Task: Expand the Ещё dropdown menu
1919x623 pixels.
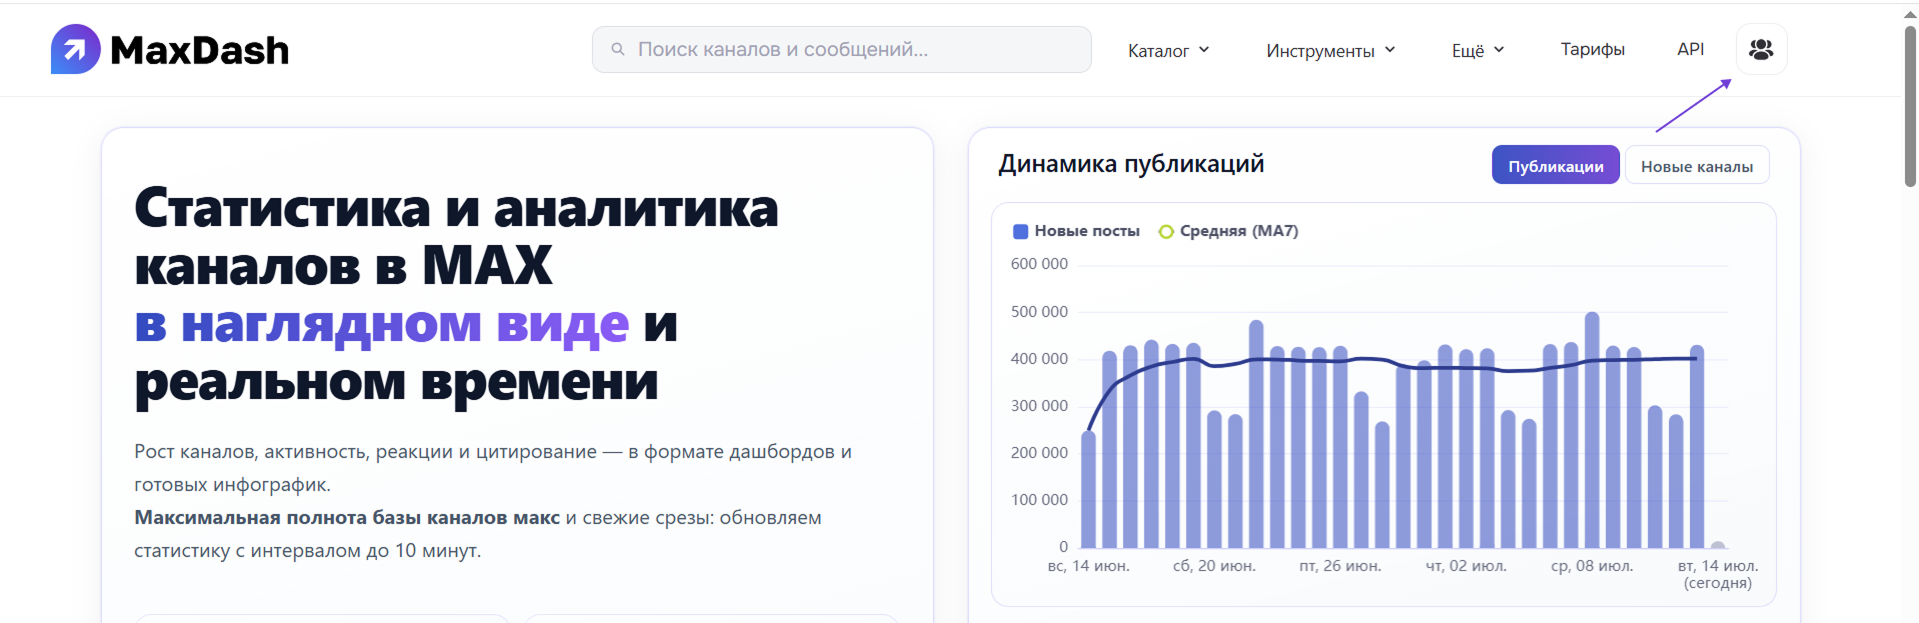Action: 1478,50
